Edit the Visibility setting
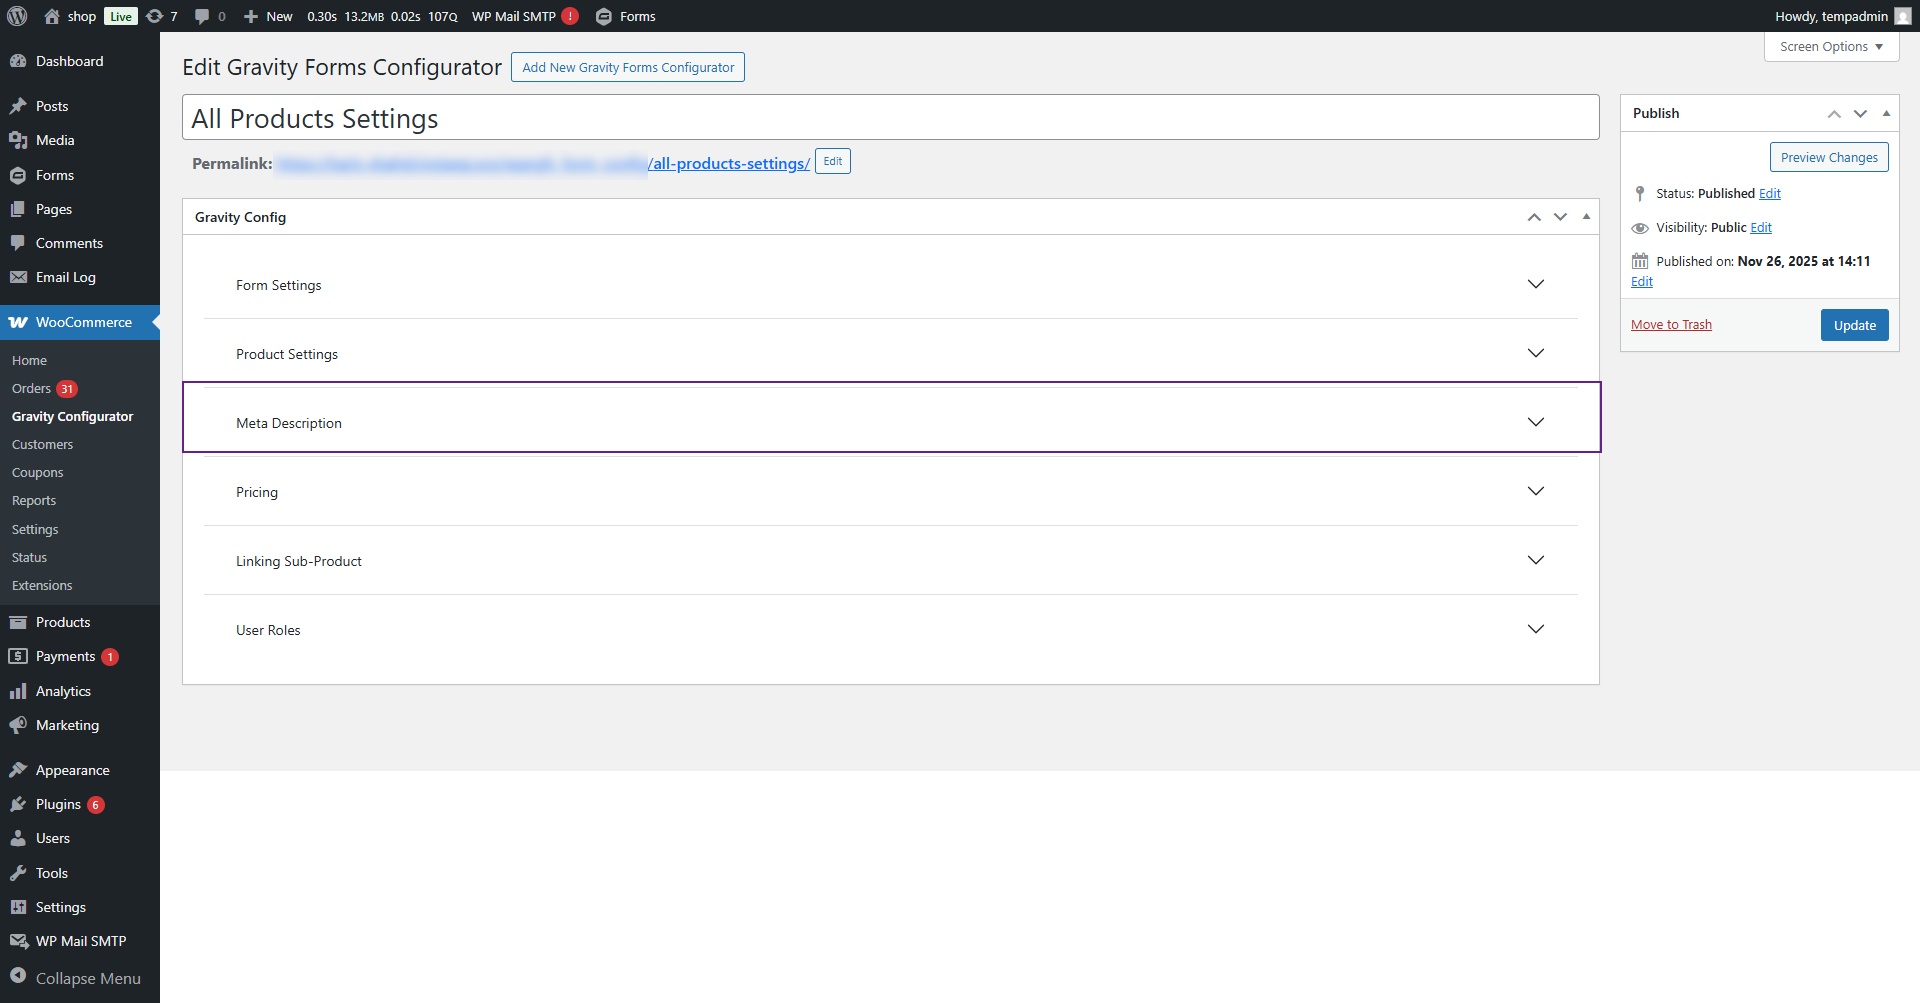Viewport: 1920px width, 1003px height. click(x=1761, y=227)
